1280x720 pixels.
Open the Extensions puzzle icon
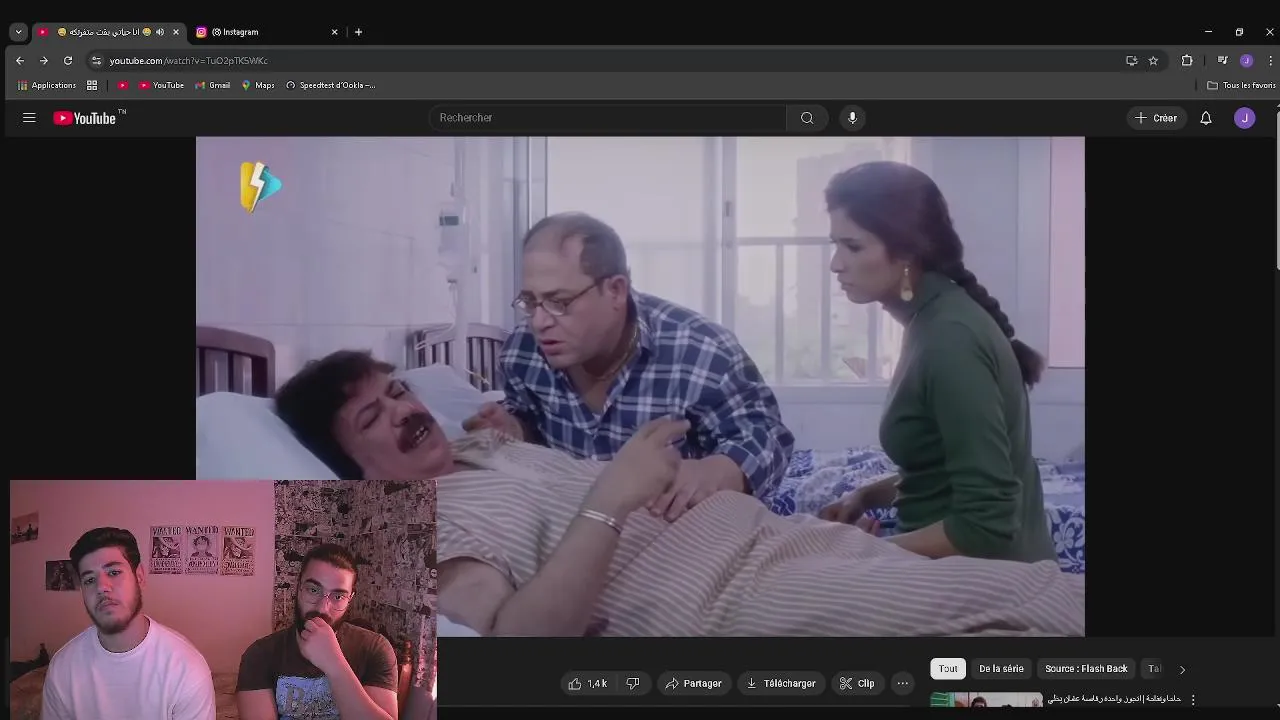(1187, 61)
